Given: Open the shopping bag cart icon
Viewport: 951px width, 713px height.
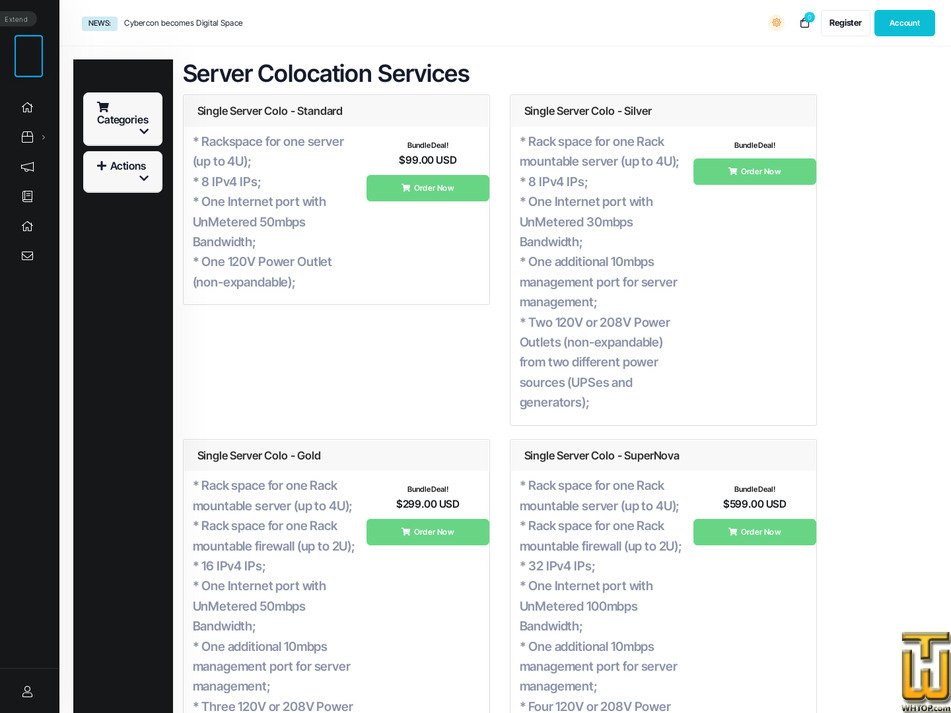Looking at the screenshot, I should tap(804, 23).
